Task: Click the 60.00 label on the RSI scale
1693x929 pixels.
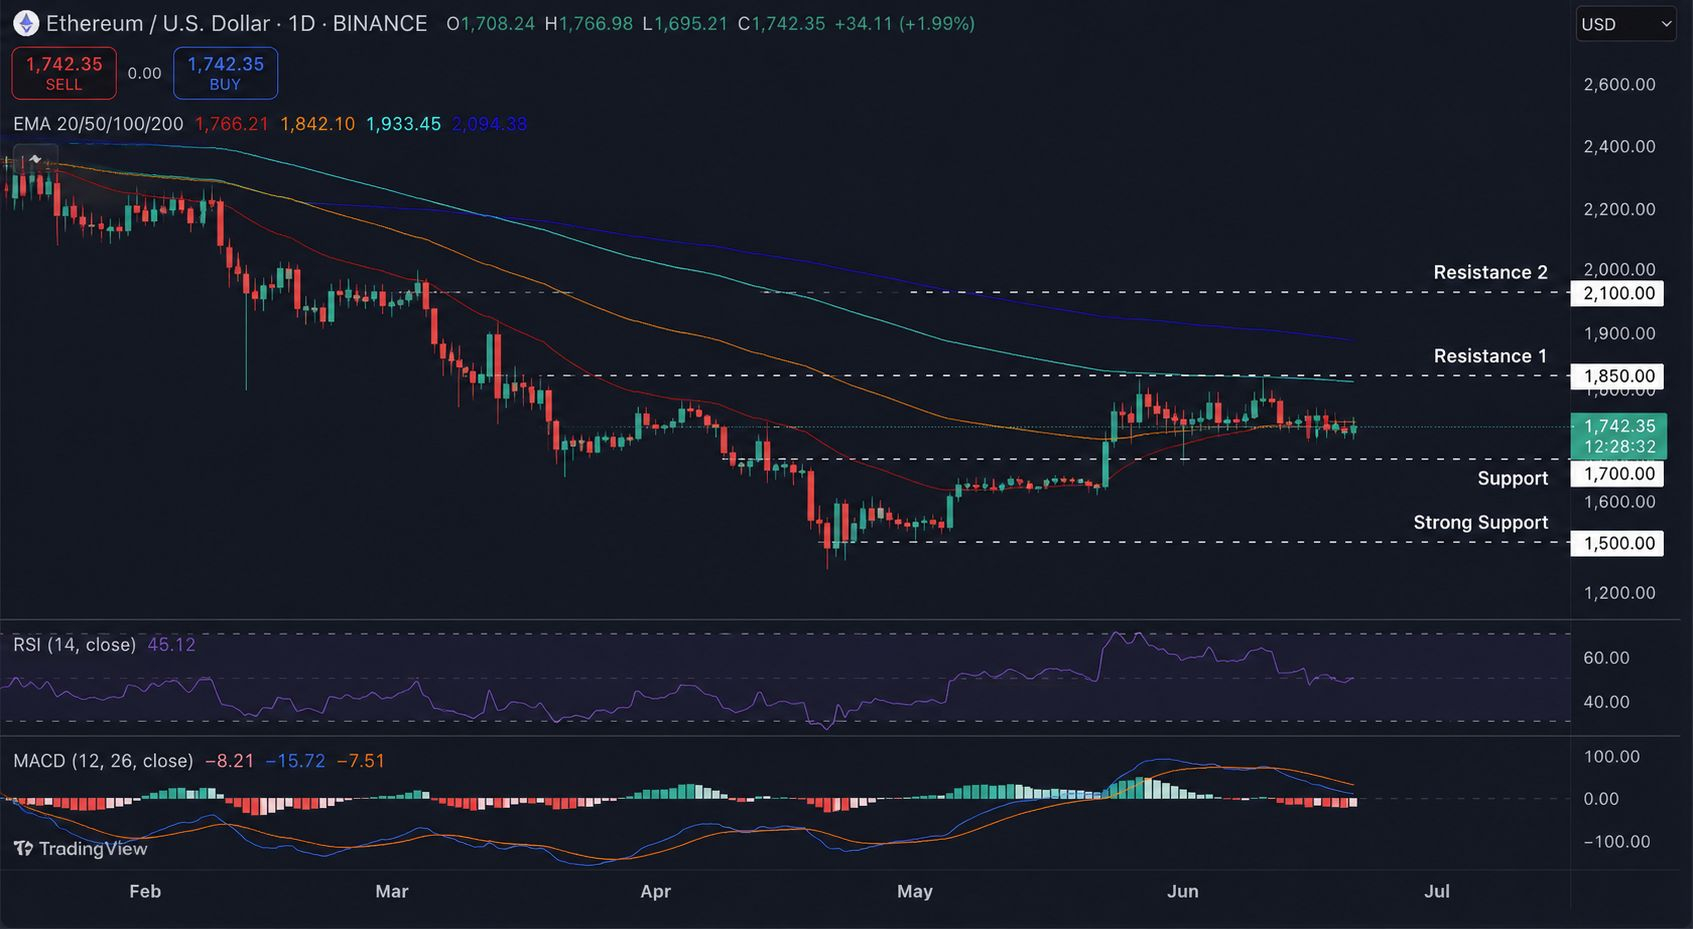Action: (1607, 658)
